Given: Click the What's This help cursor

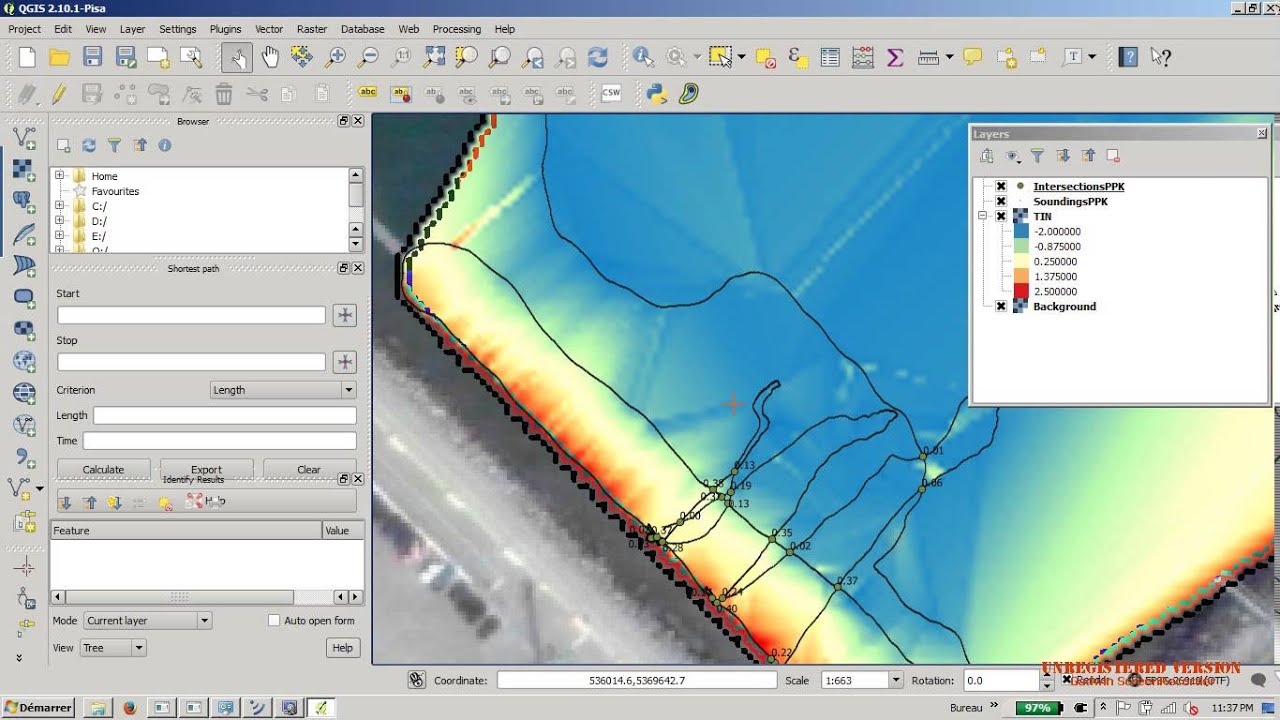Looking at the screenshot, I should pos(1160,57).
